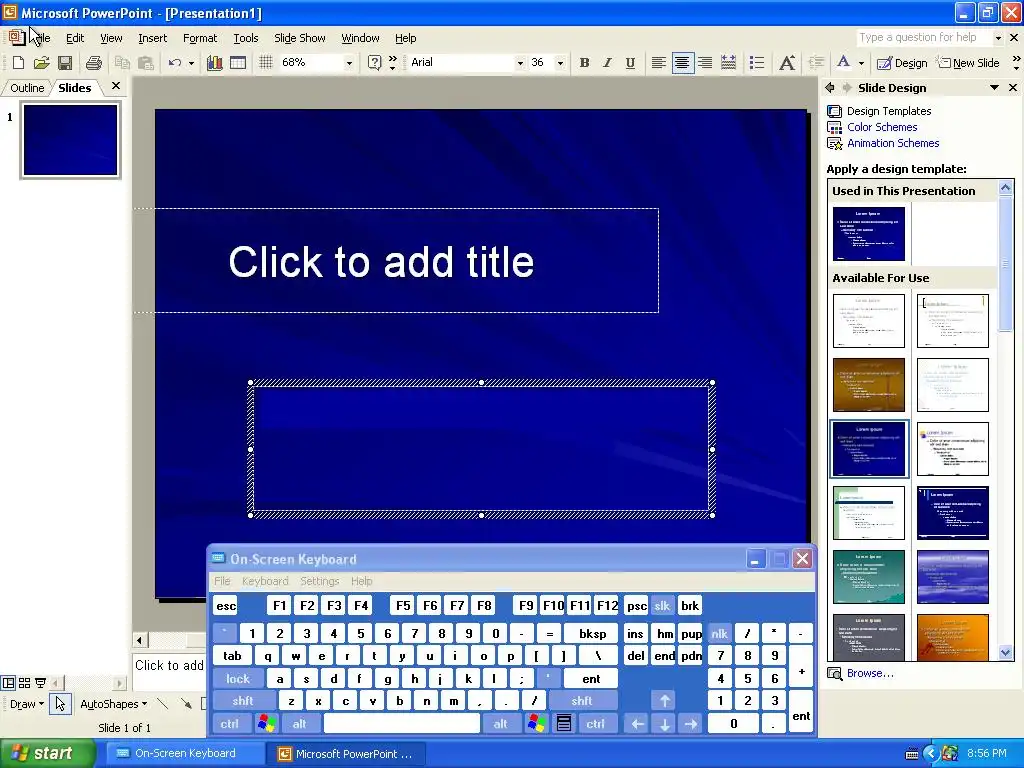Viewport: 1024px width, 768px height.
Task: Open the Insert menu
Action: pos(152,38)
